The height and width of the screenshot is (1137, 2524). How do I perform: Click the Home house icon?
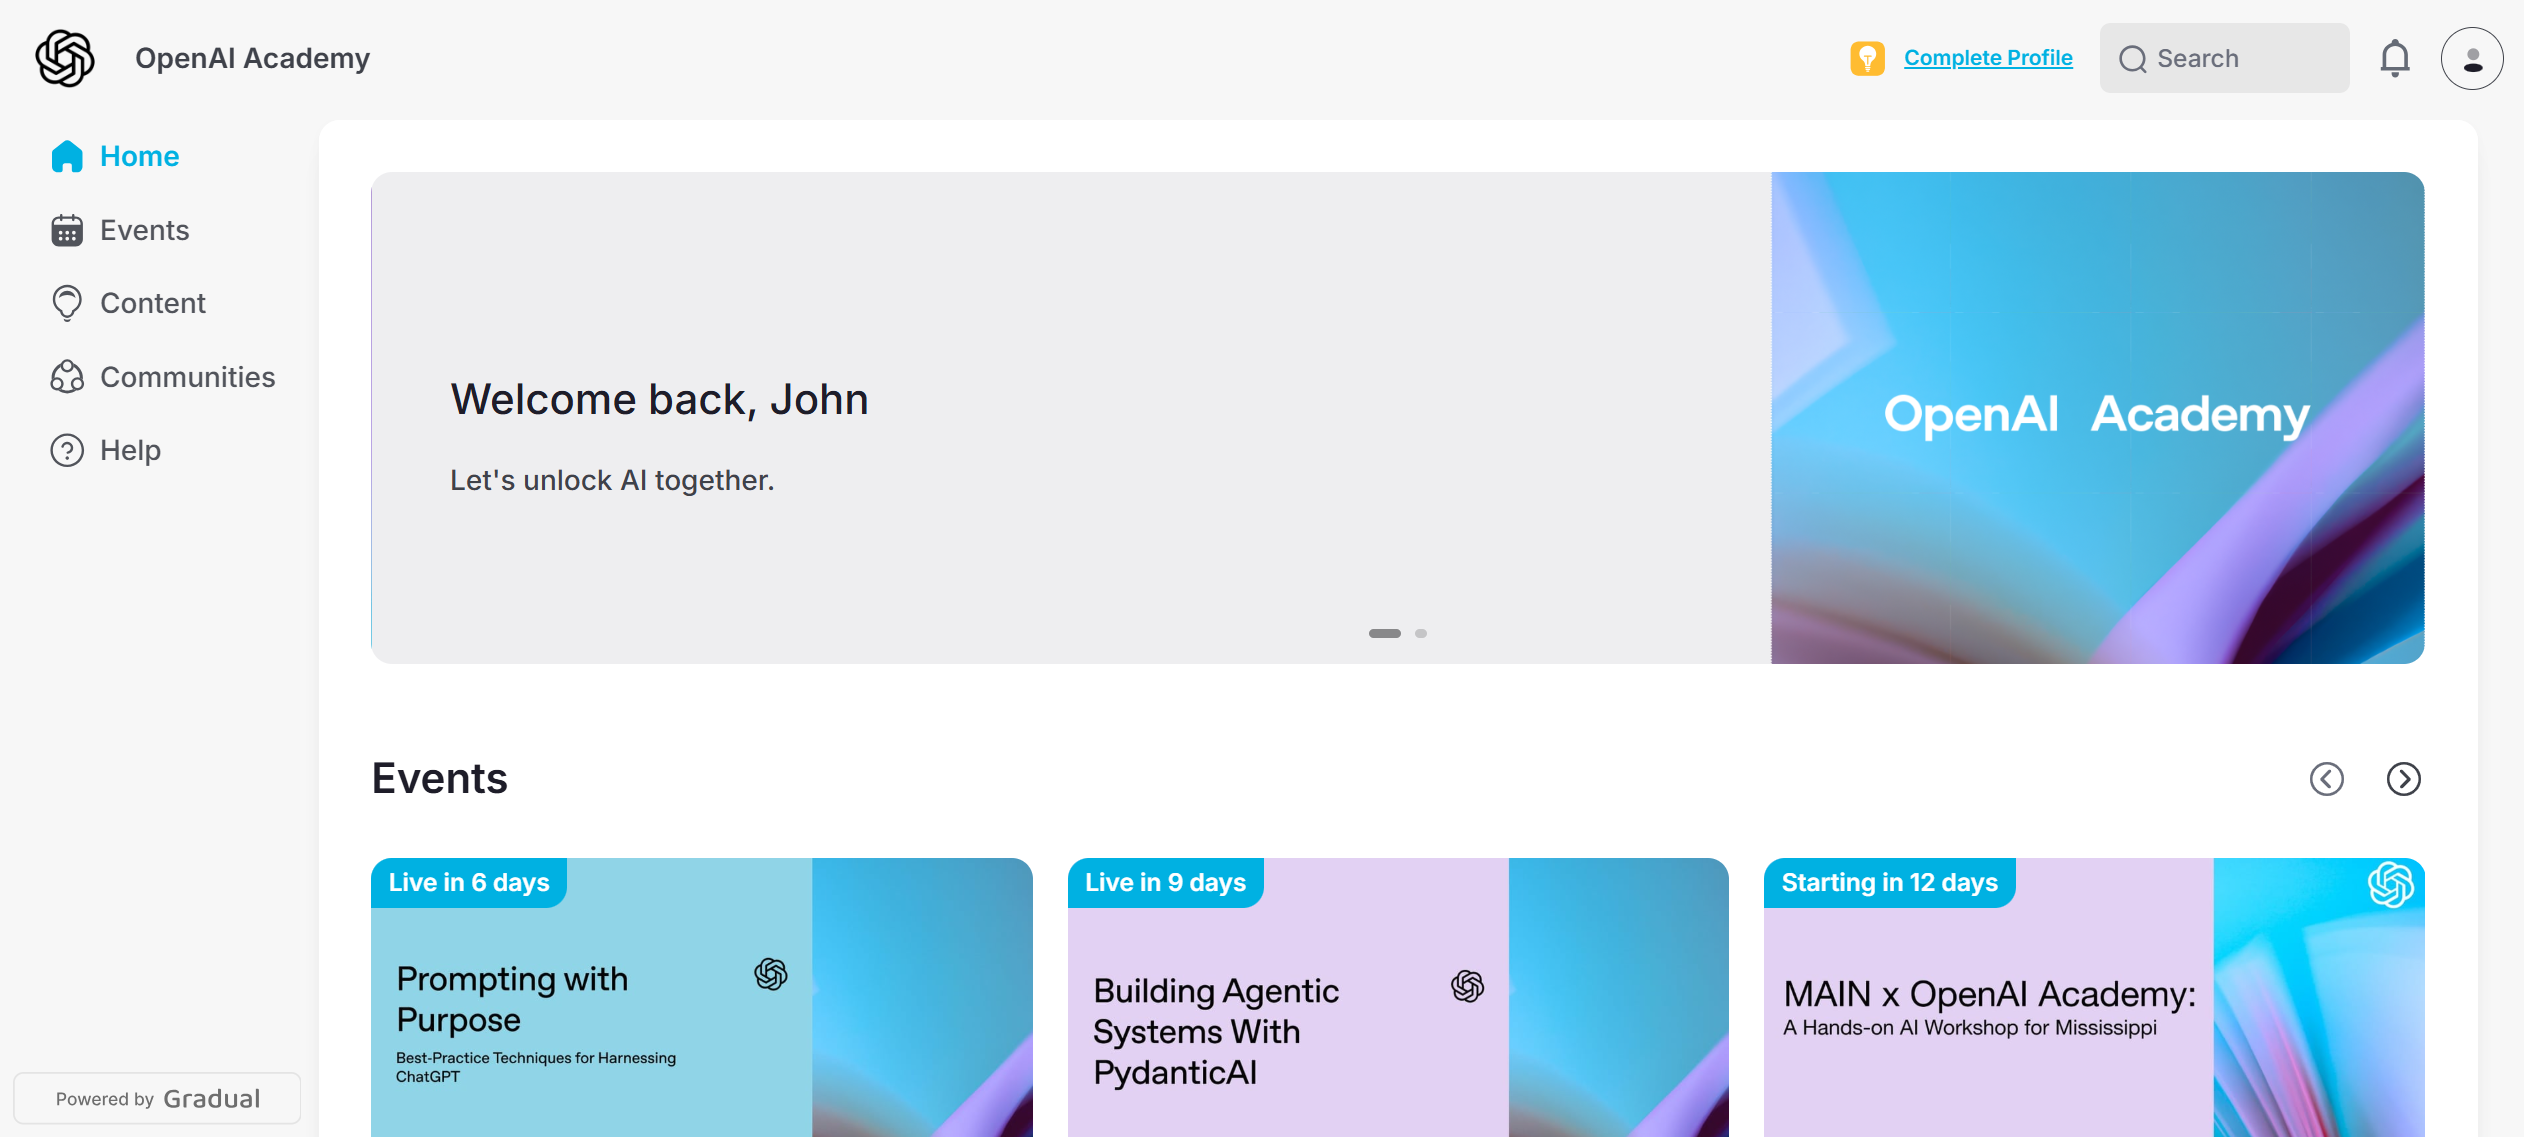[67, 156]
